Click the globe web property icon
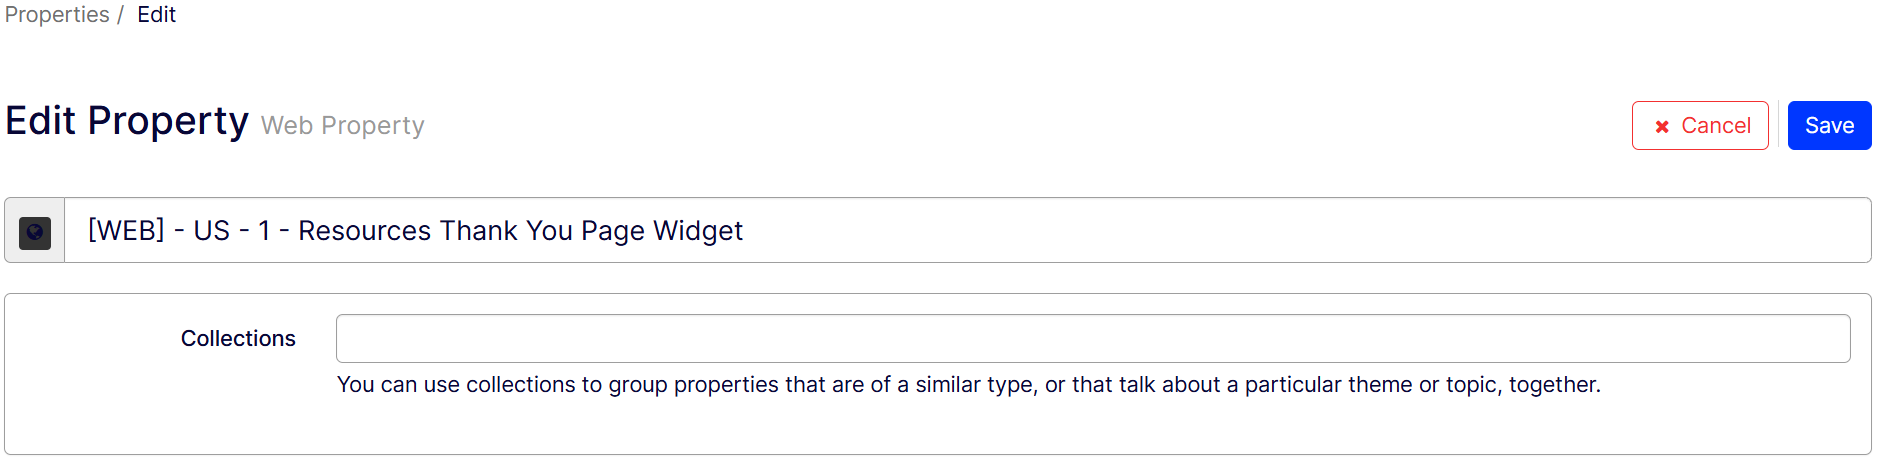 [x=35, y=232]
